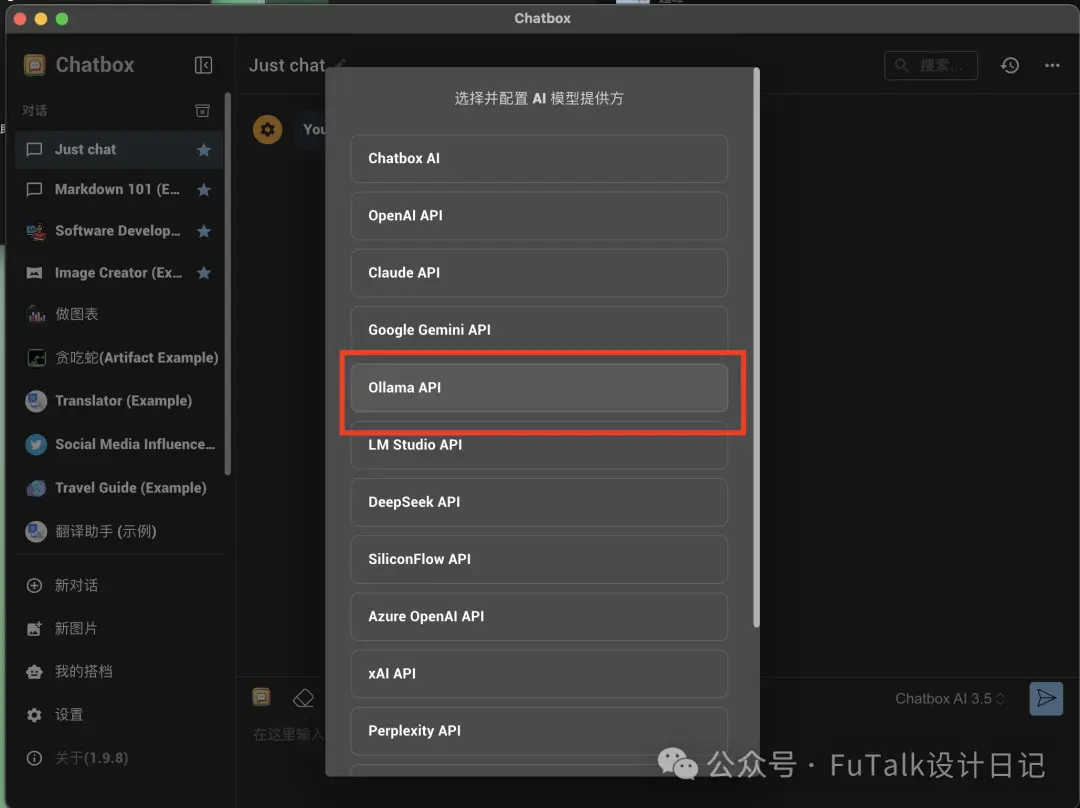Choose Azure OpenAI API provider
1080x808 pixels.
[539, 617]
